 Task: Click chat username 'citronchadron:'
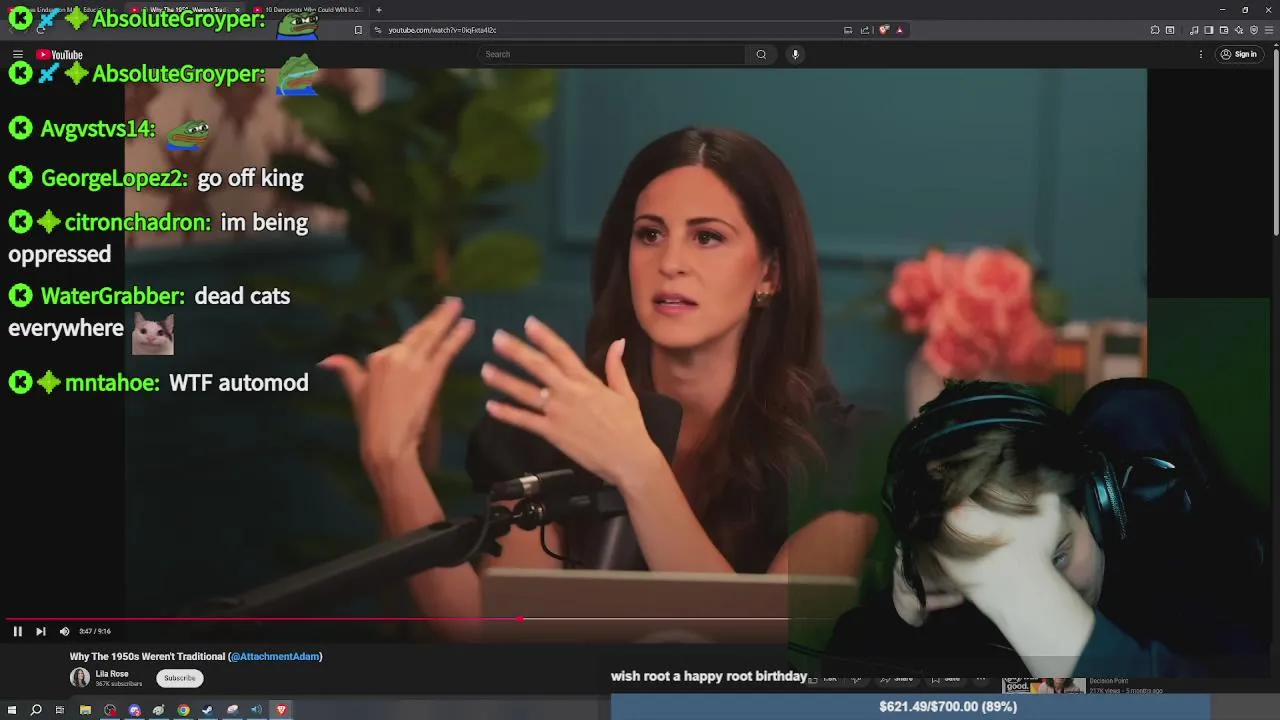point(138,222)
